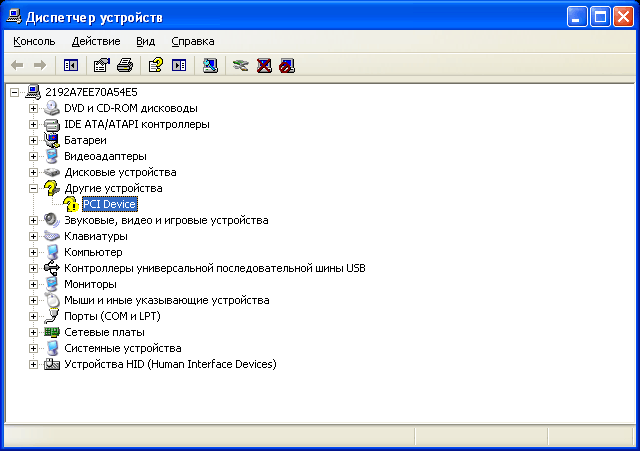This screenshot has height=451, width=640.
Task: Open the Консоль menu
Action: click(x=34, y=41)
